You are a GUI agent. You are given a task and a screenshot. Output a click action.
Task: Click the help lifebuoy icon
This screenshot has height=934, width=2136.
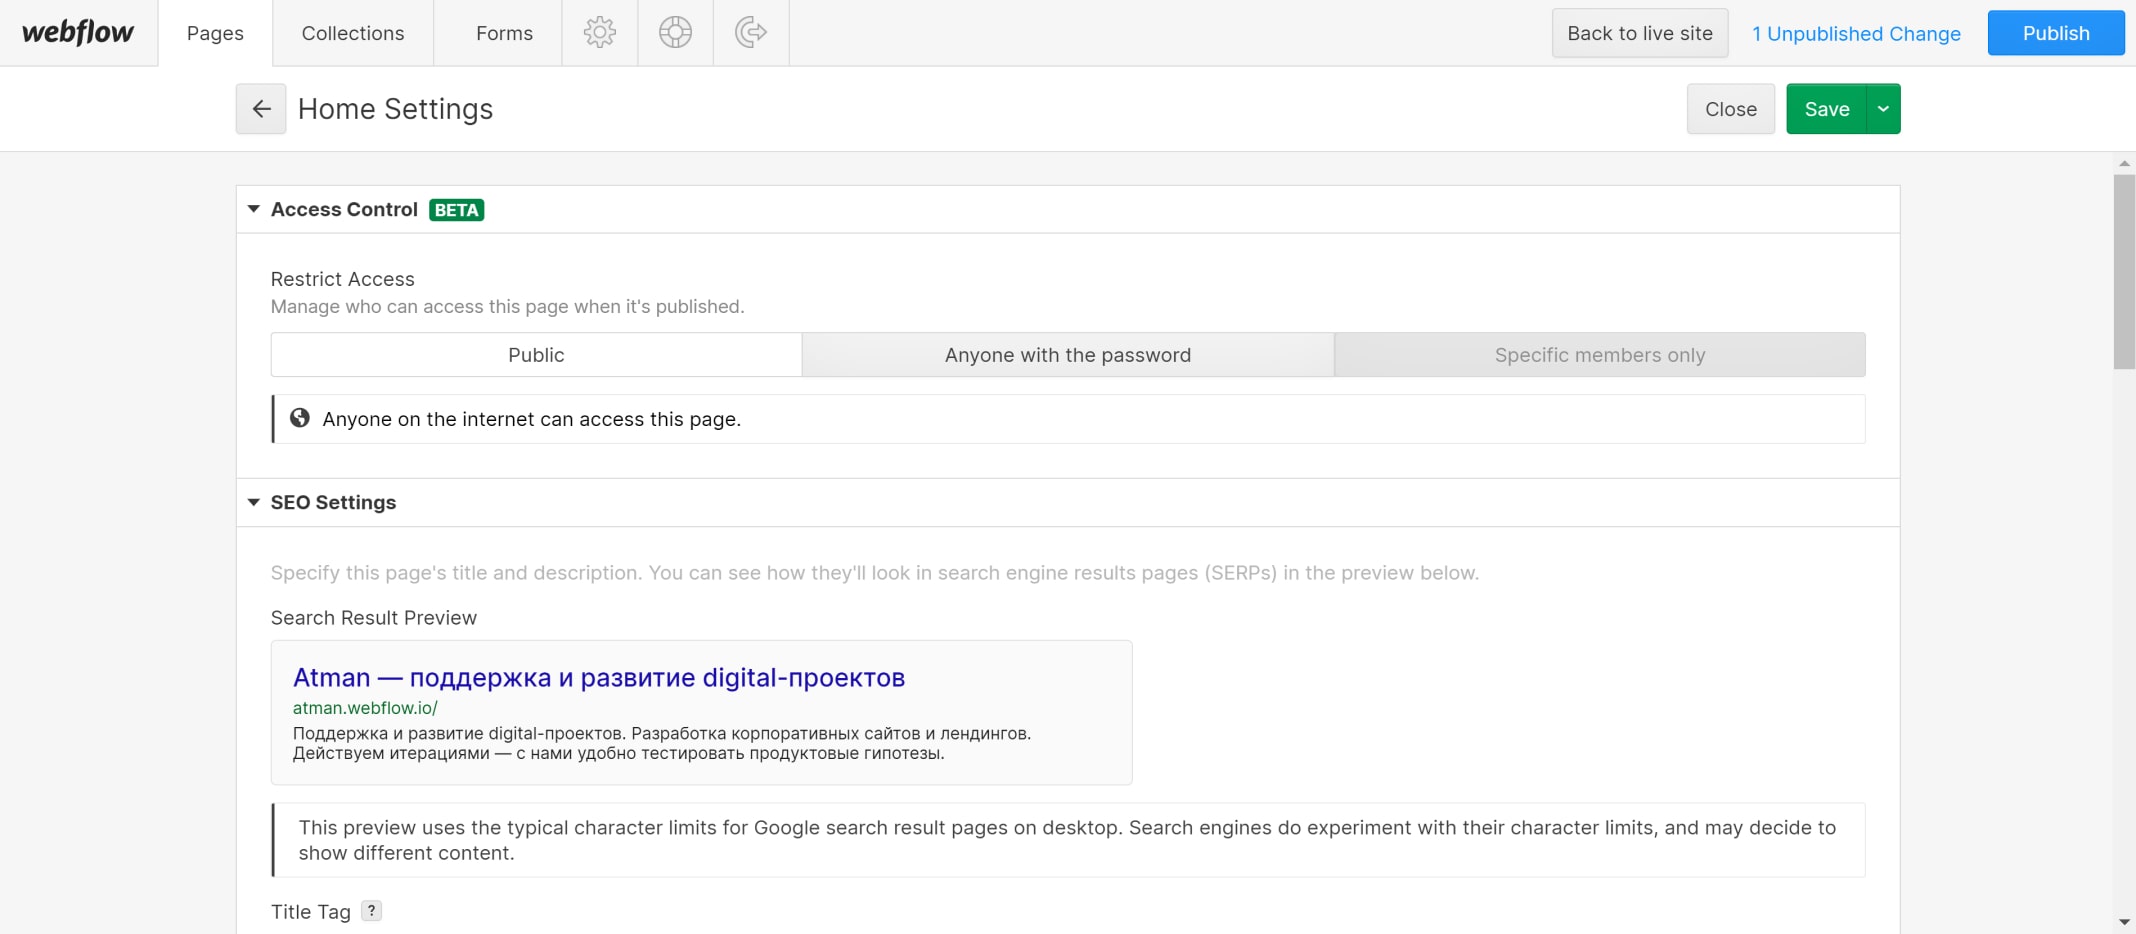675,33
